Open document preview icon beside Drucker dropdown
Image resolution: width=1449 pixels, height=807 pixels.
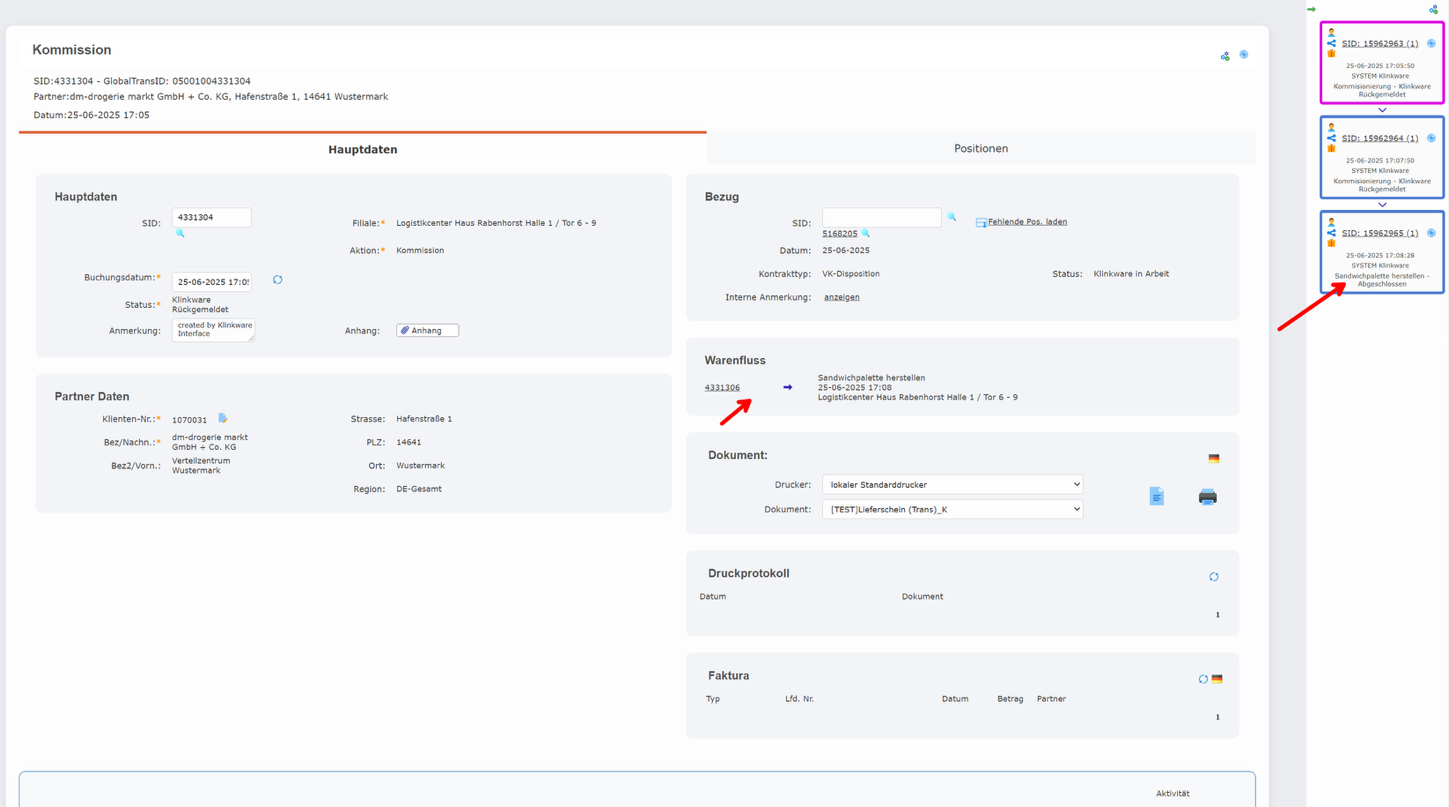coord(1156,497)
